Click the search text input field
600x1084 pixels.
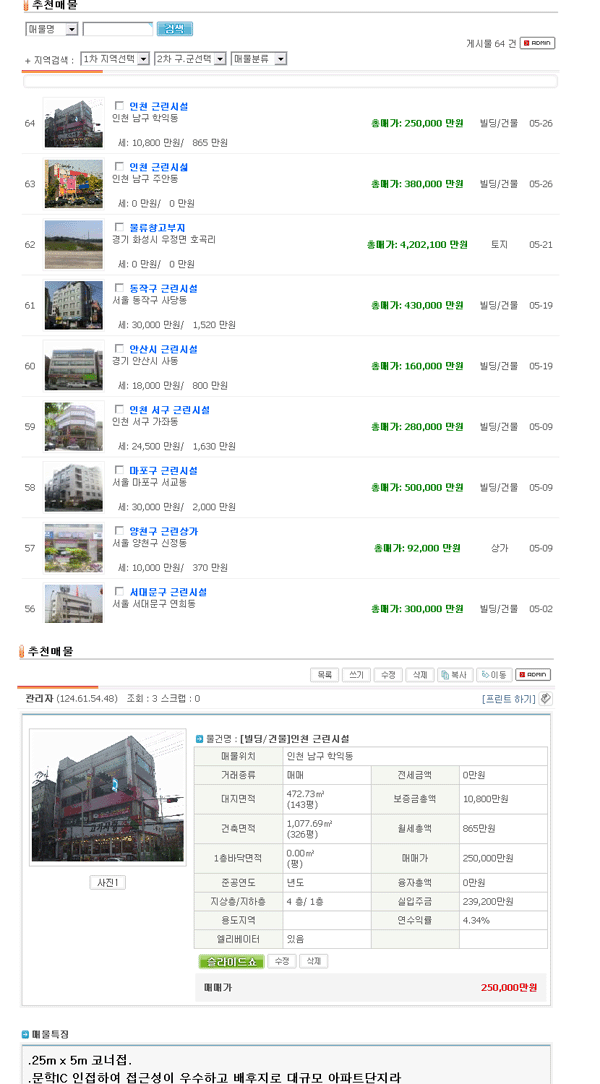118,29
